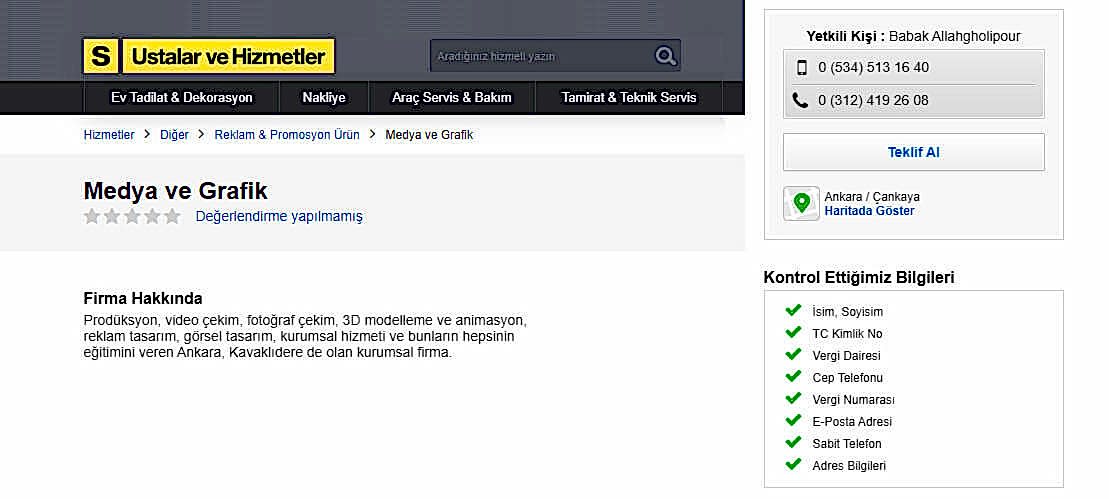1109x499 pixels.
Task: Go to Hizmetler breadcrumb link
Action: click(109, 135)
